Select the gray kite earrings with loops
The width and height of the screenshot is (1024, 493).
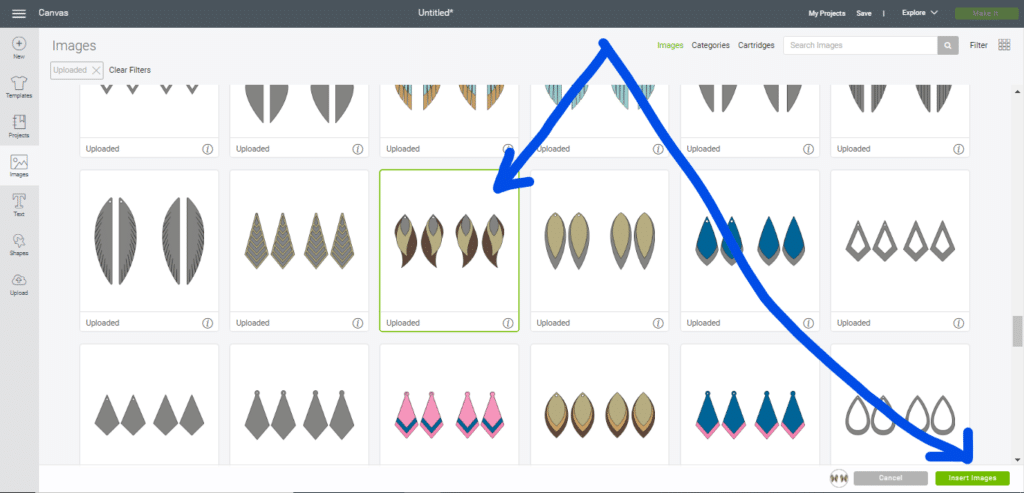[x=299, y=405]
